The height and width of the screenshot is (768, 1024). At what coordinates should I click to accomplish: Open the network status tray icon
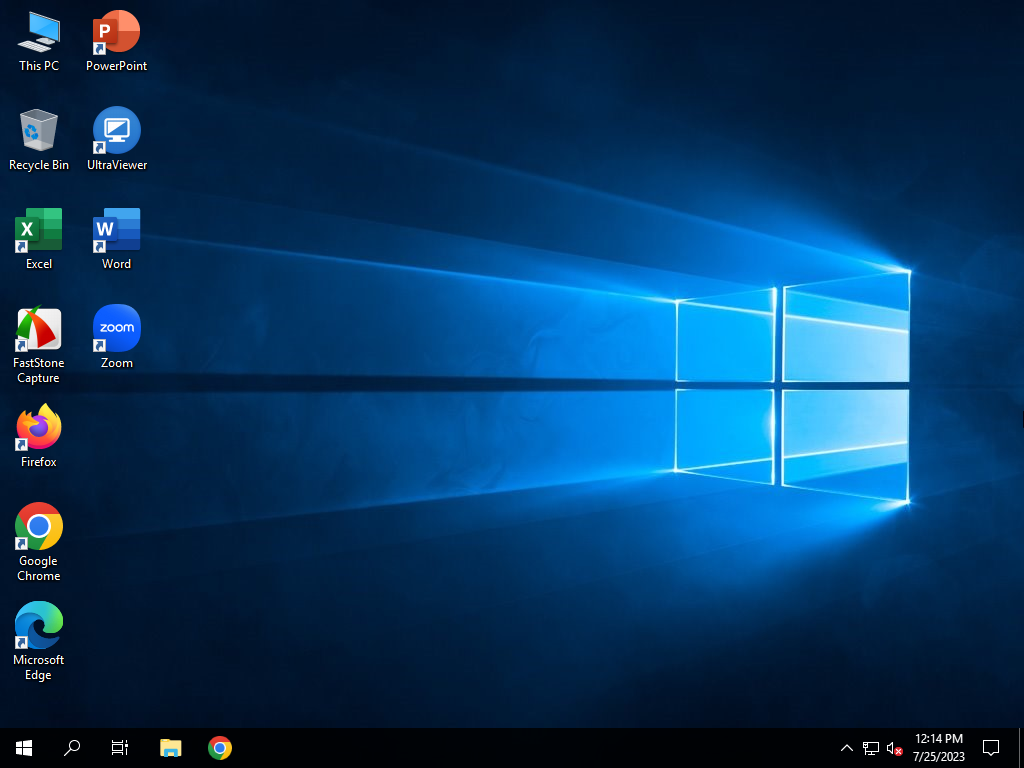pyautogui.click(x=871, y=748)
